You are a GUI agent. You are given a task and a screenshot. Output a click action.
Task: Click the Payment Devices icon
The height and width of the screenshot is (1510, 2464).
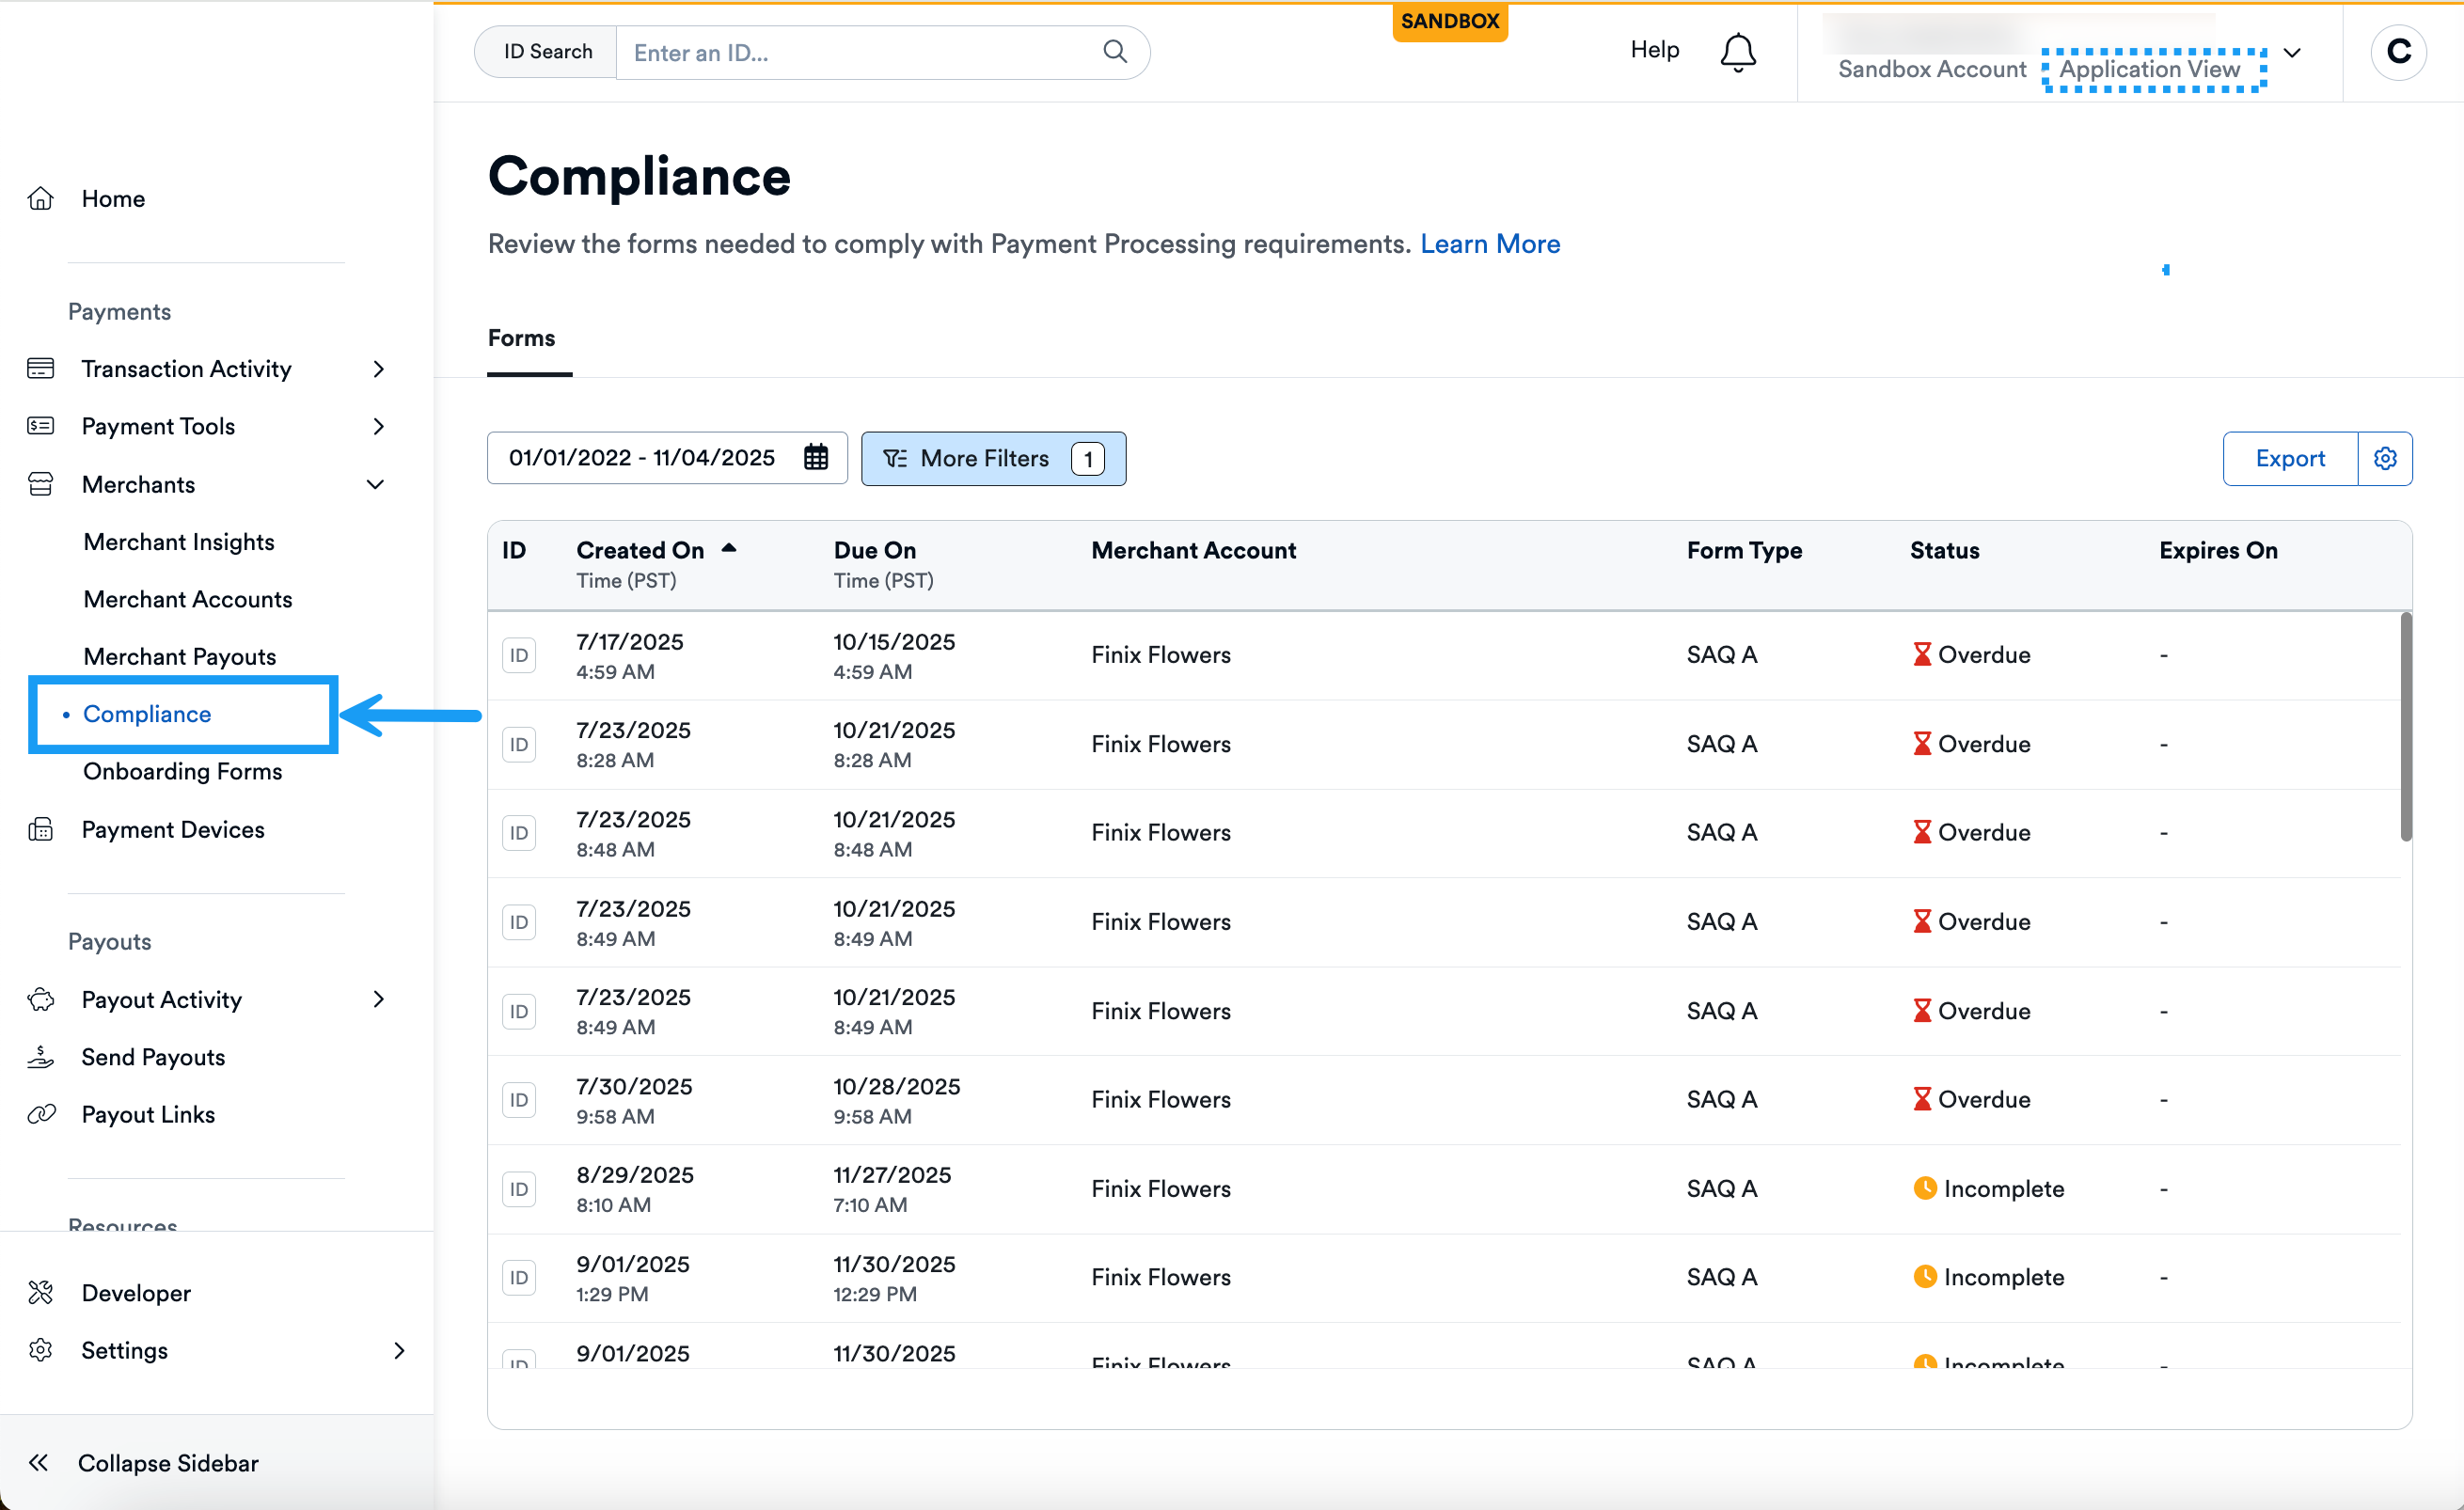[41, 829]
